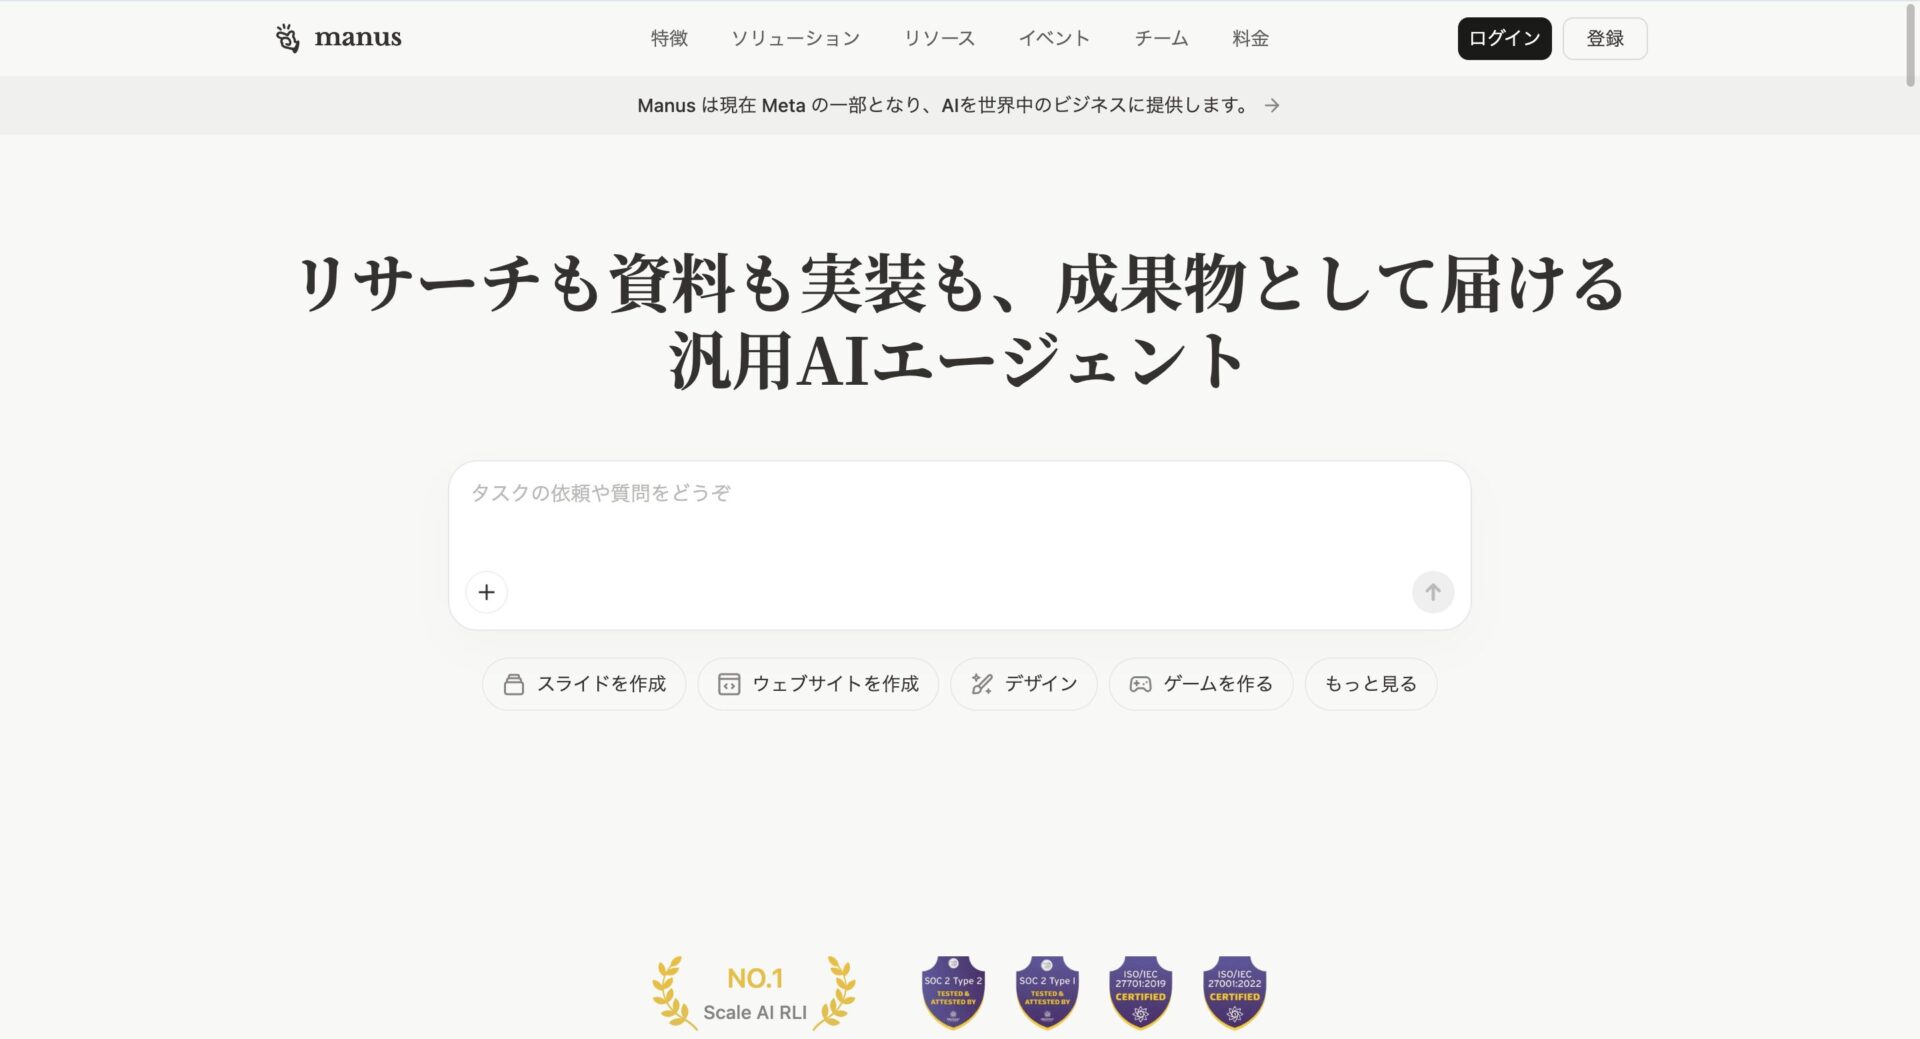1920x1039 pixels.
Task: Click the manus wordmark text
Action: click(x=358, y=38)
